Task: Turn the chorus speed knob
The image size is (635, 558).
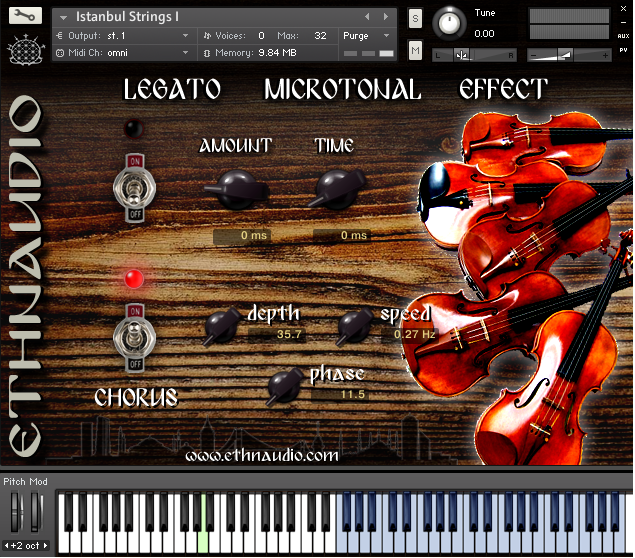Action: pos(355,326)
